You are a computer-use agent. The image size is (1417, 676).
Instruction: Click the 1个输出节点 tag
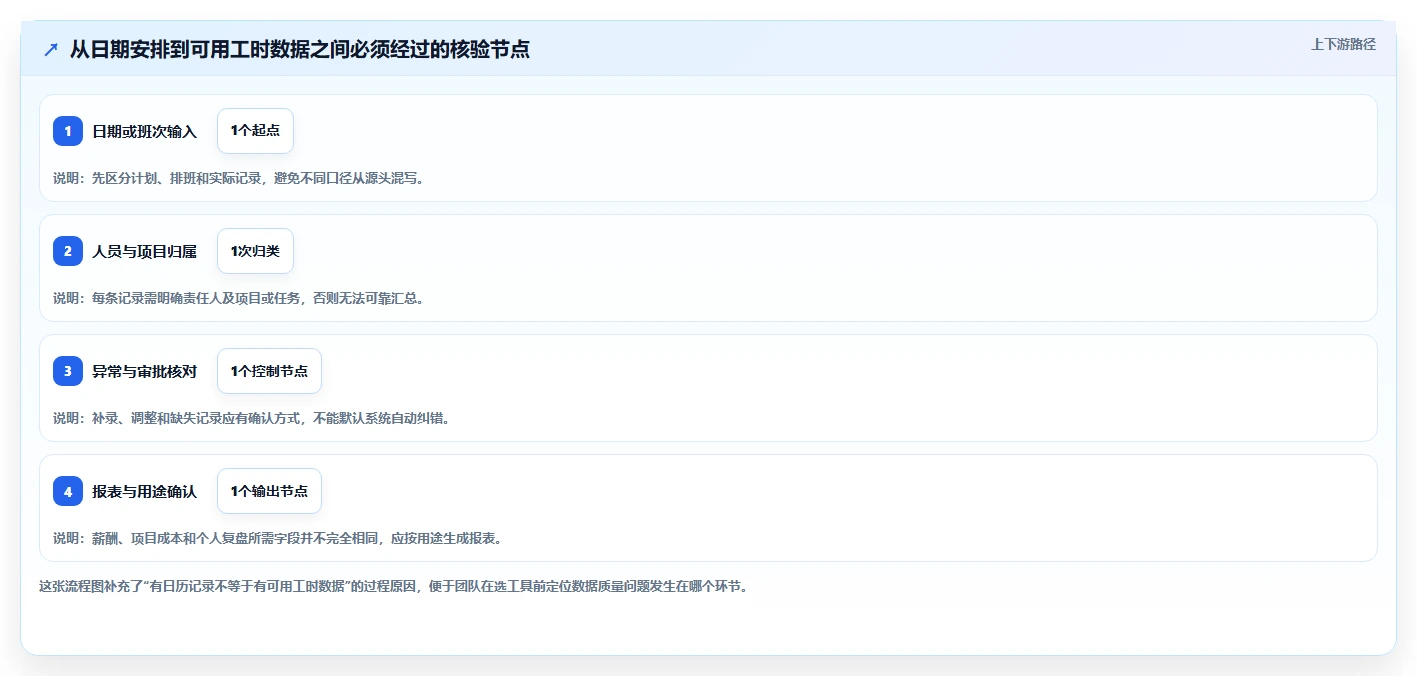pyautogui.click(x=269, y=491)
